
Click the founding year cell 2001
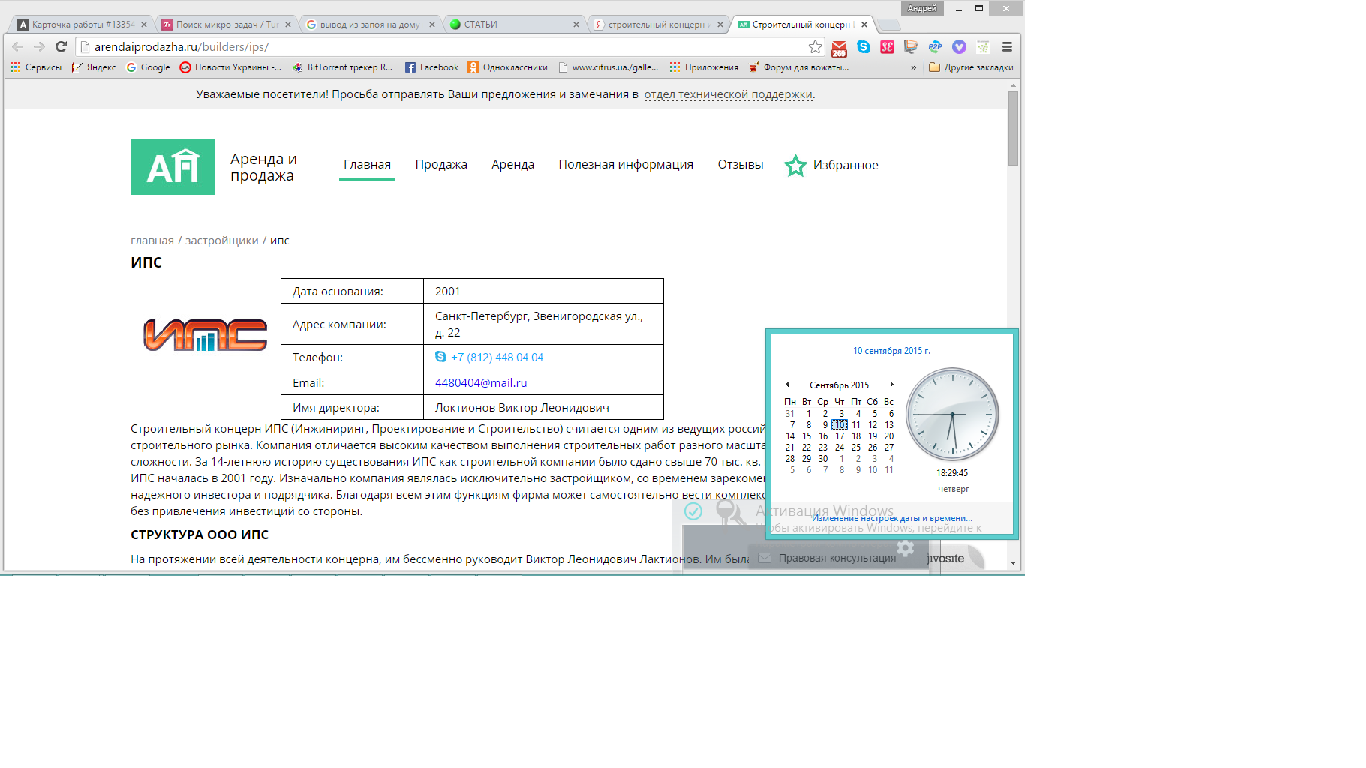(447, 291)
